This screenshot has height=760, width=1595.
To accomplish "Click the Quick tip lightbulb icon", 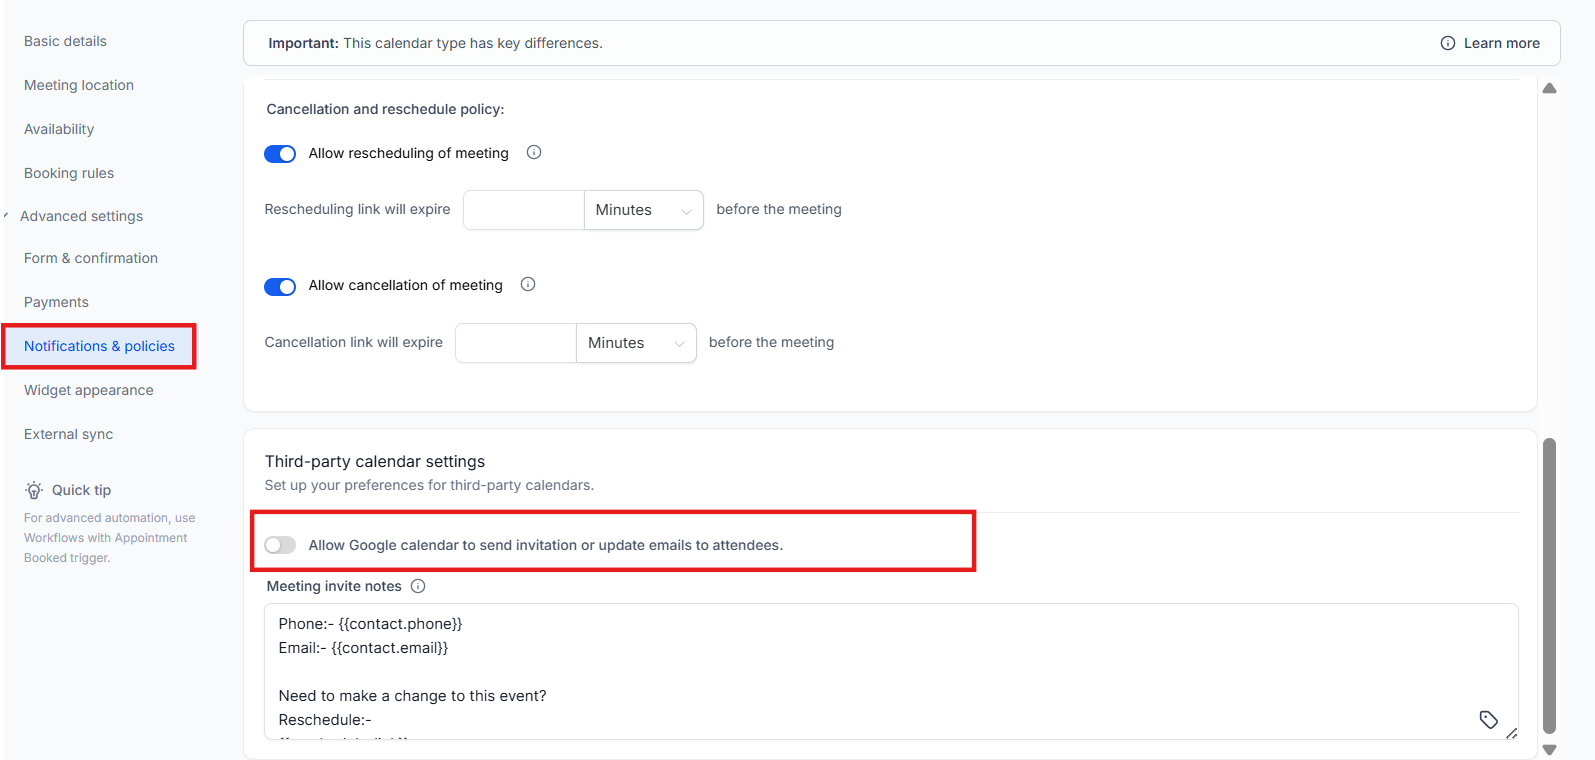I will [34, 490].
